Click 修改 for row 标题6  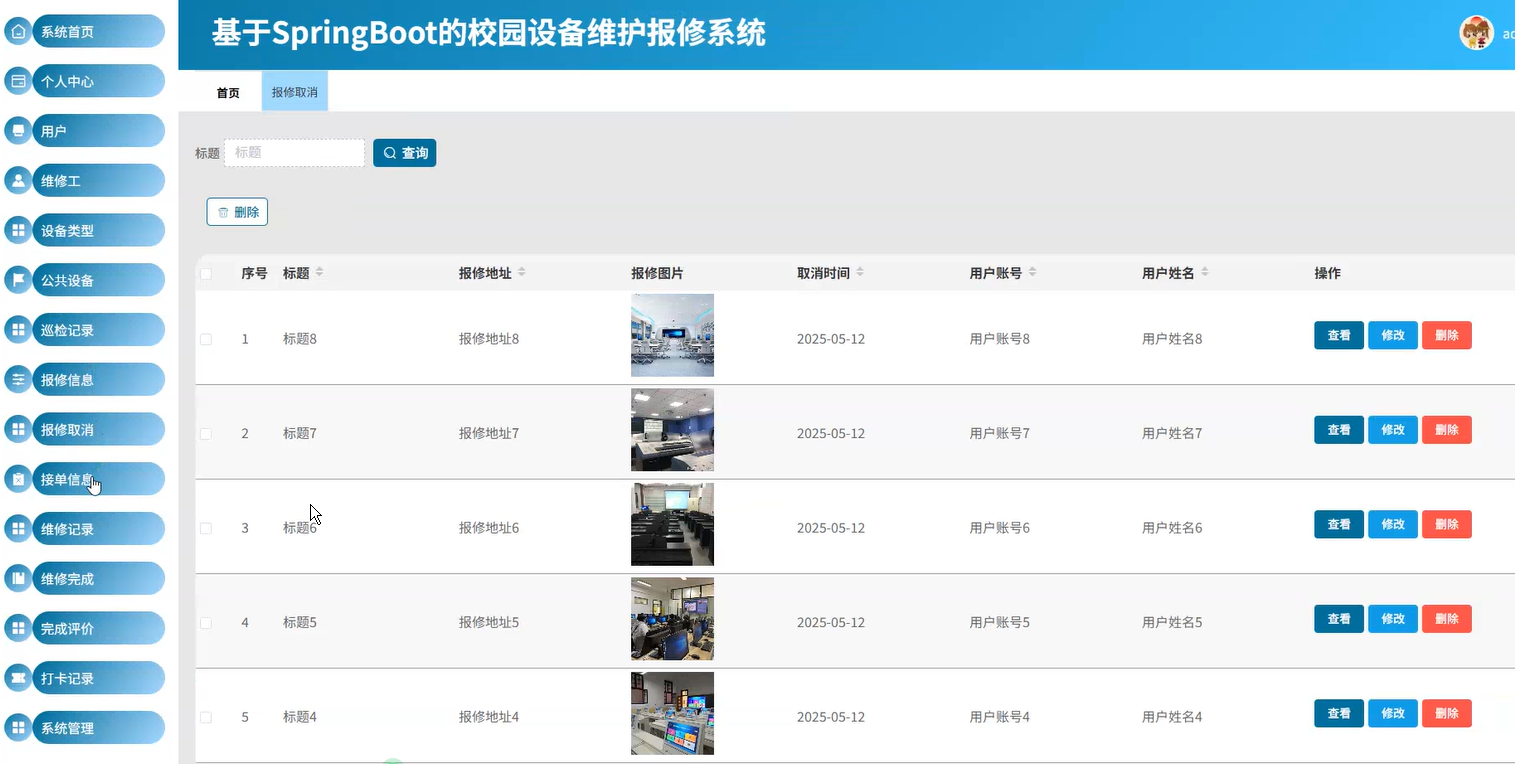(1392, 524)
